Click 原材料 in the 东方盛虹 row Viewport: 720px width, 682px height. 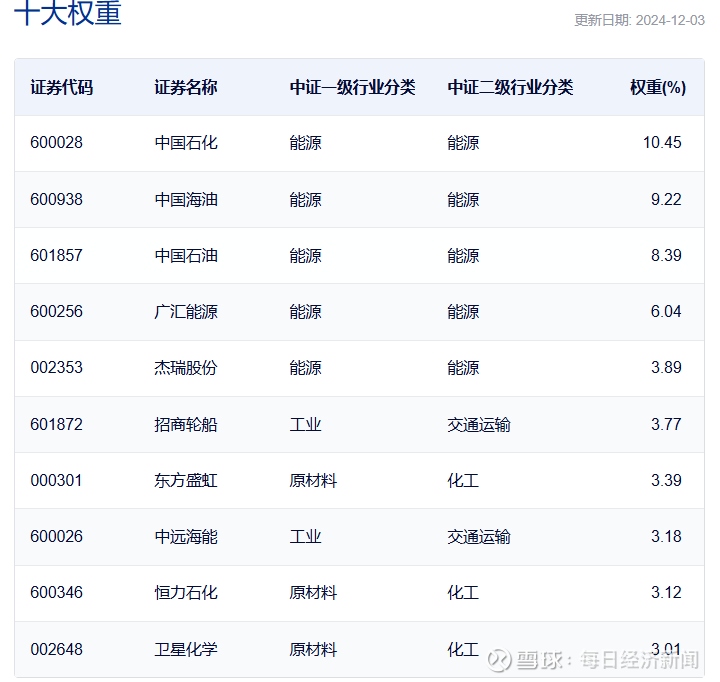coord(313,481)
